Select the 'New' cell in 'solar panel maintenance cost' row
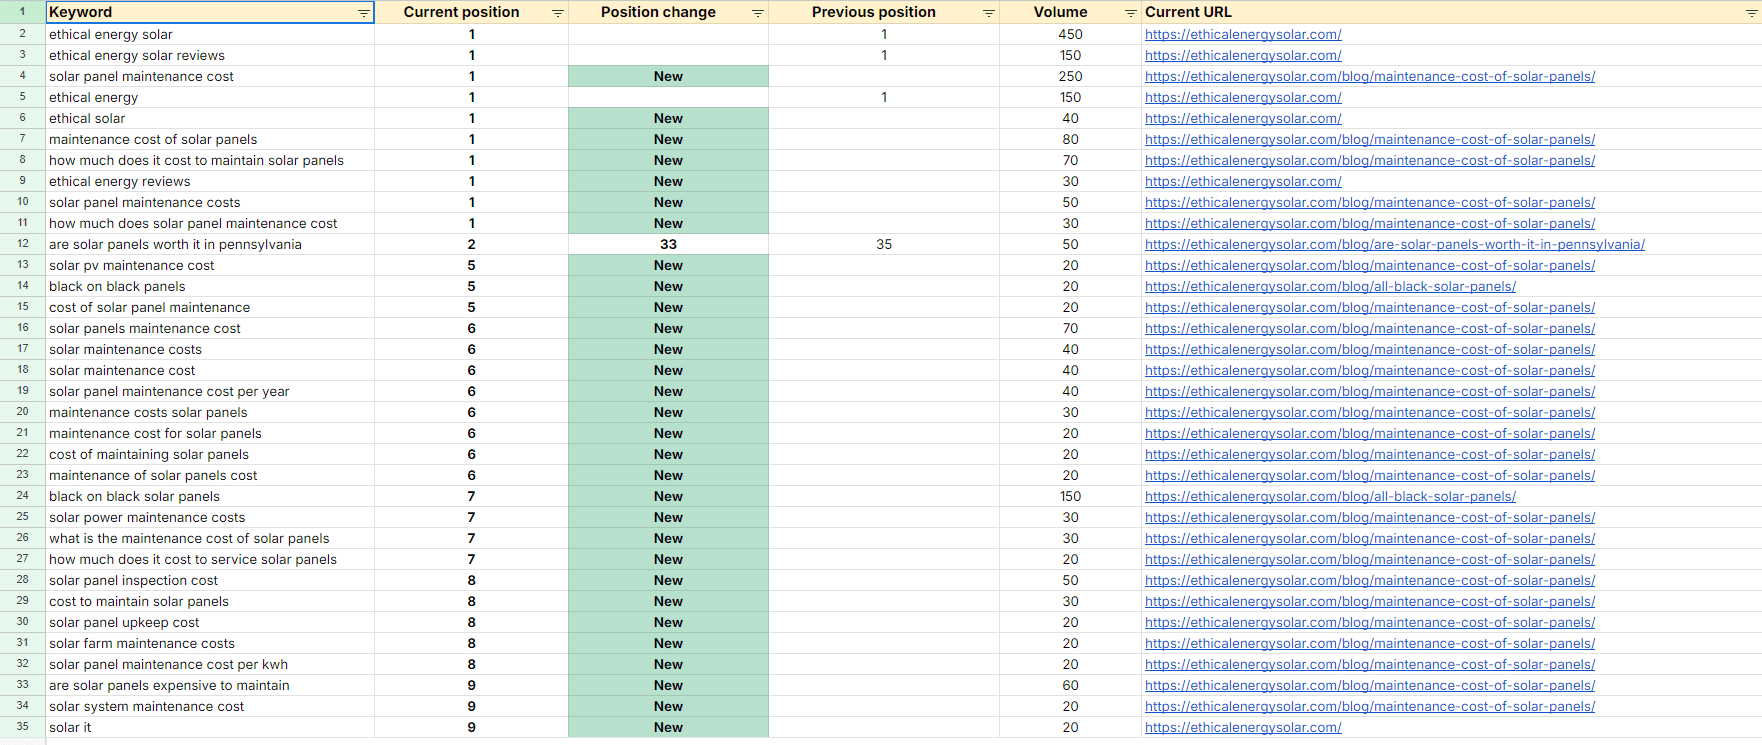The image size is (1762, 745). click(668, 76)
